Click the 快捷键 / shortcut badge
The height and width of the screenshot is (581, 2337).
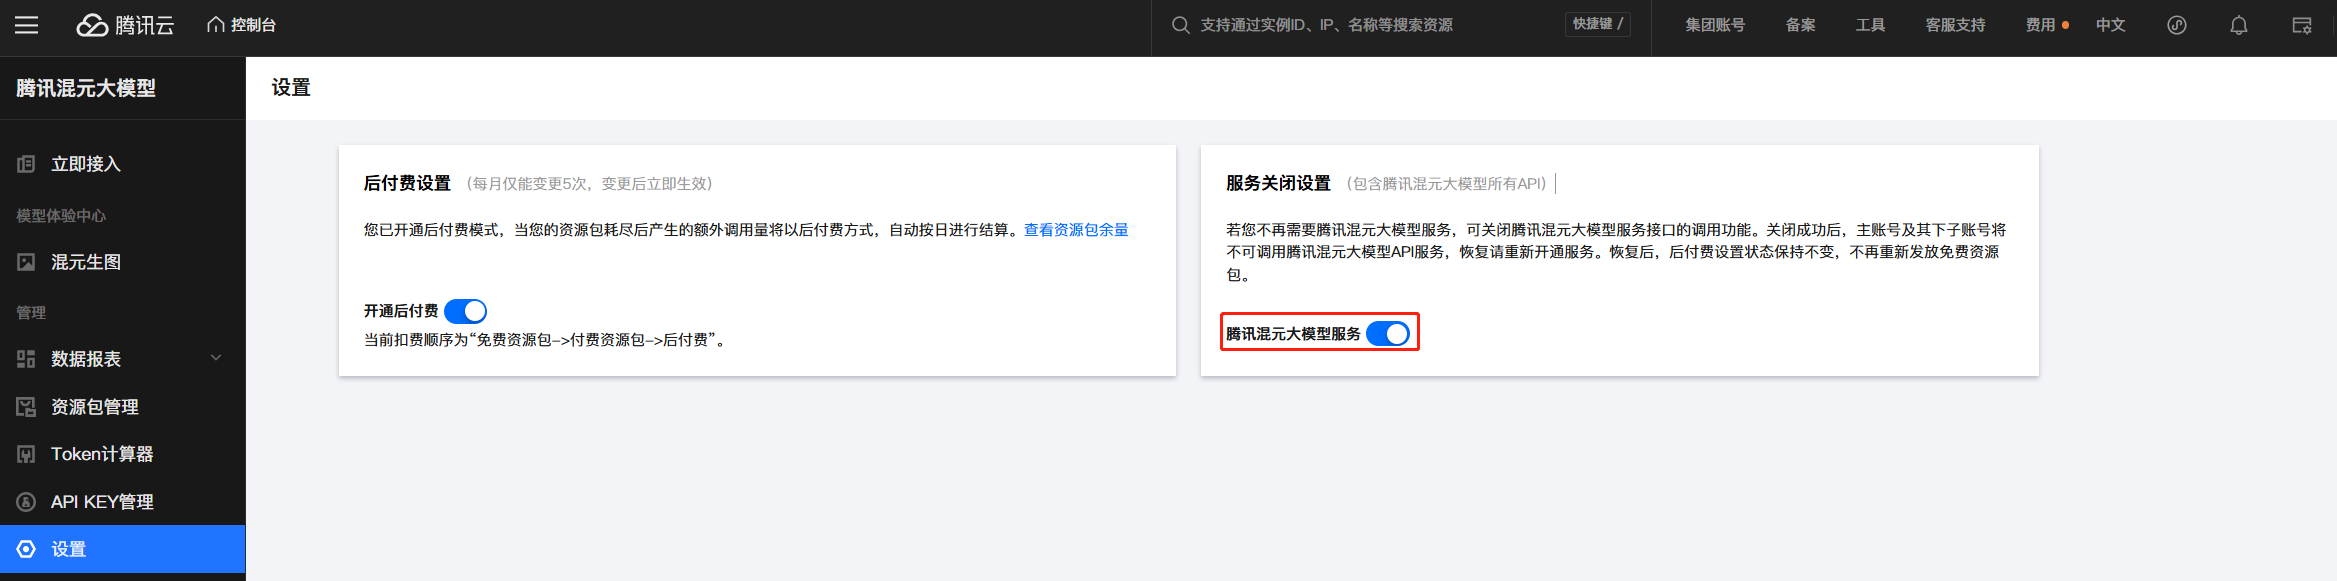pos(1597,24)
